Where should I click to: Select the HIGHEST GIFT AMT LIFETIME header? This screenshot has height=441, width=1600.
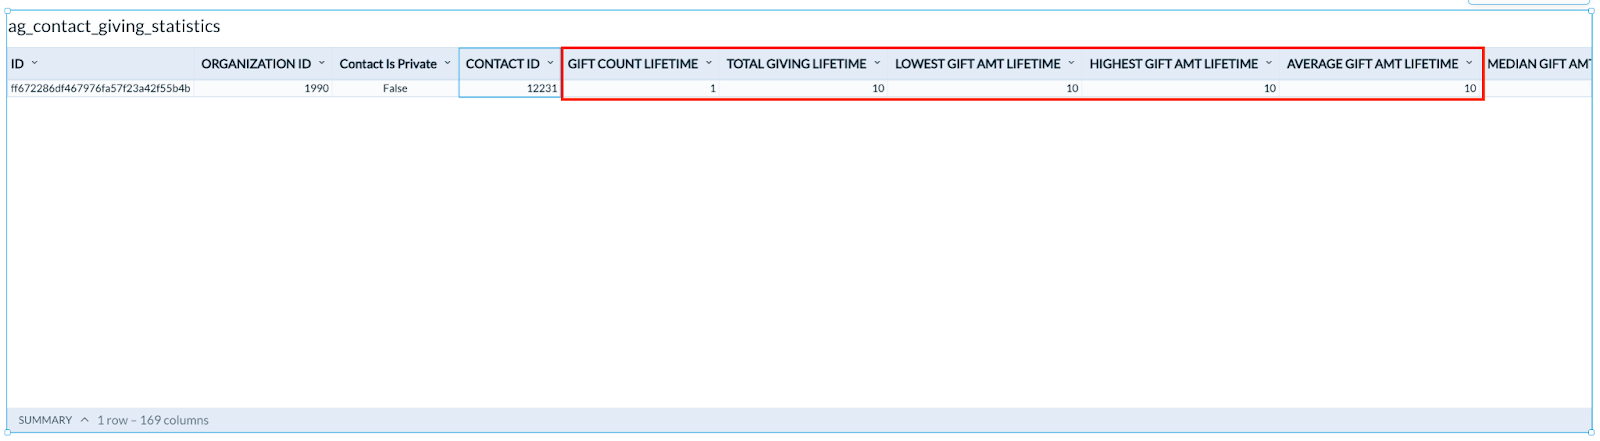pyautogui.click(x=1181, y=64)
